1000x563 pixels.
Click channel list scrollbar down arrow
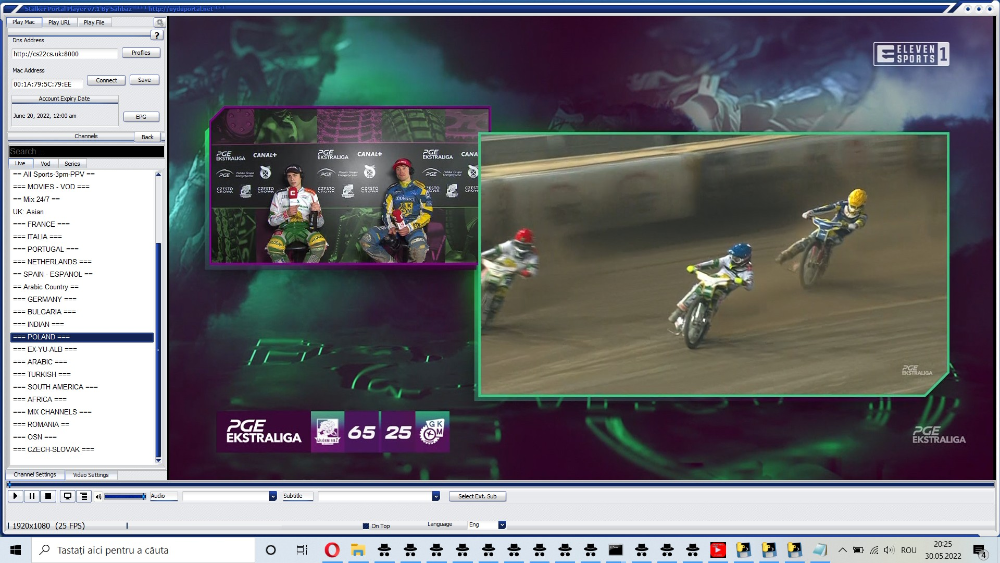point(158,460)
